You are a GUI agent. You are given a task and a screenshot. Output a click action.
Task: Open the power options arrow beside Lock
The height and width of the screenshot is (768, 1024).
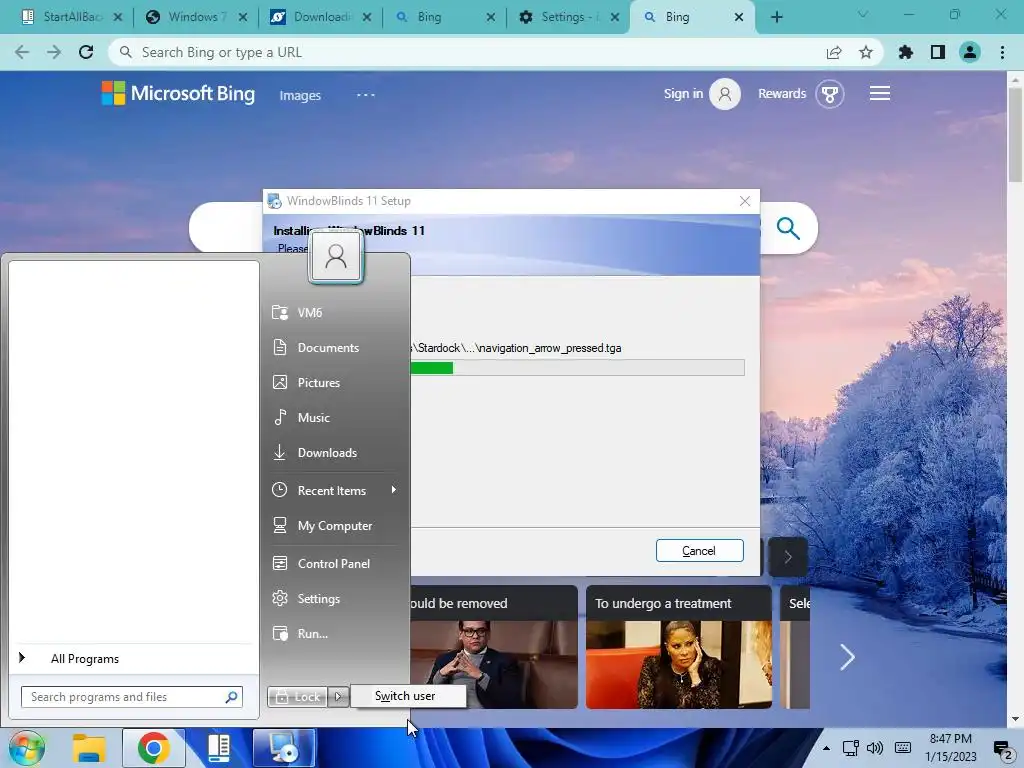click(338, 697)
